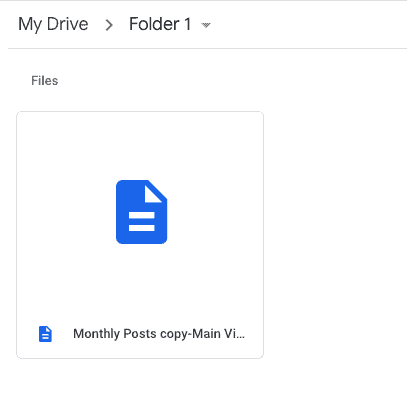Screen dimensions: 407x398
Task: Click breadcrumb chevron after My Drive
Action: tap(109, 25)
